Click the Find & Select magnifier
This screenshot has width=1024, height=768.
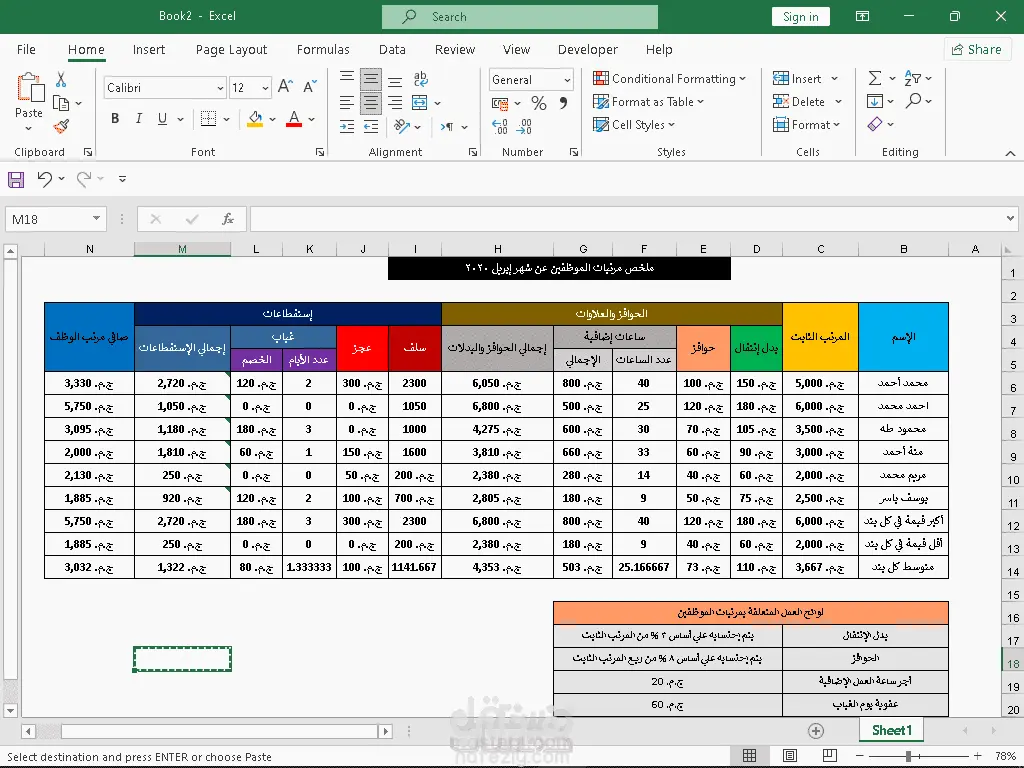click(x=914, y=101)
